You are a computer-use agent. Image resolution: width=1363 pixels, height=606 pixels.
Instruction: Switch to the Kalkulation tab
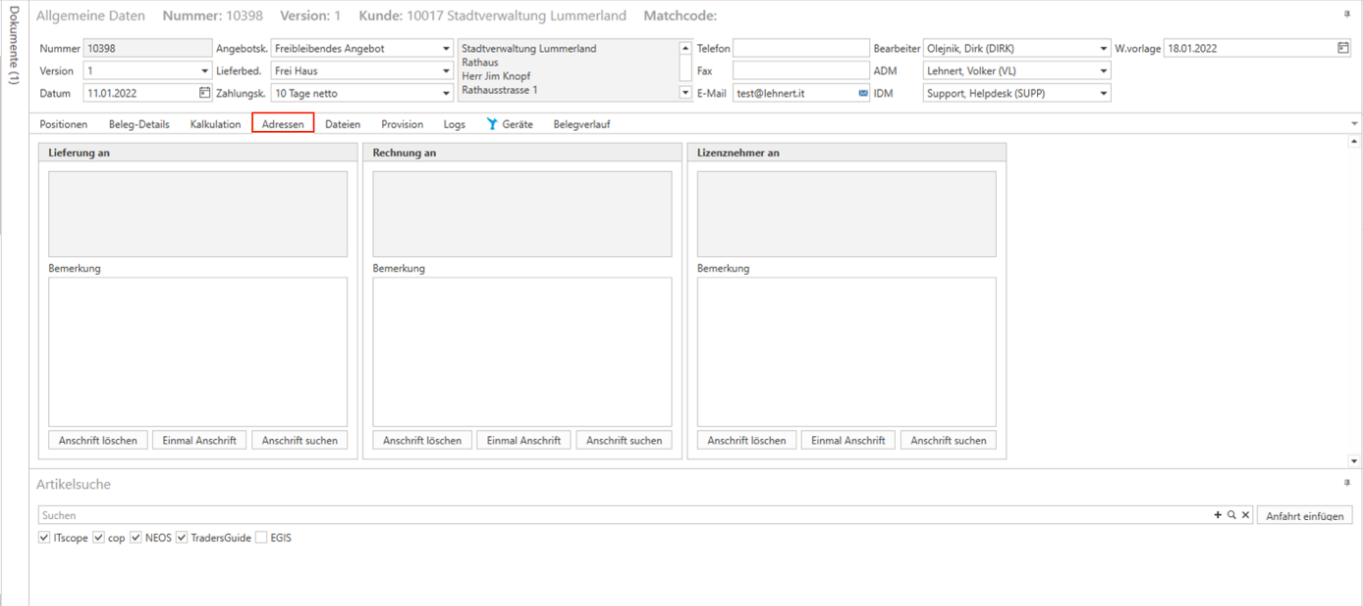point(215,124)
